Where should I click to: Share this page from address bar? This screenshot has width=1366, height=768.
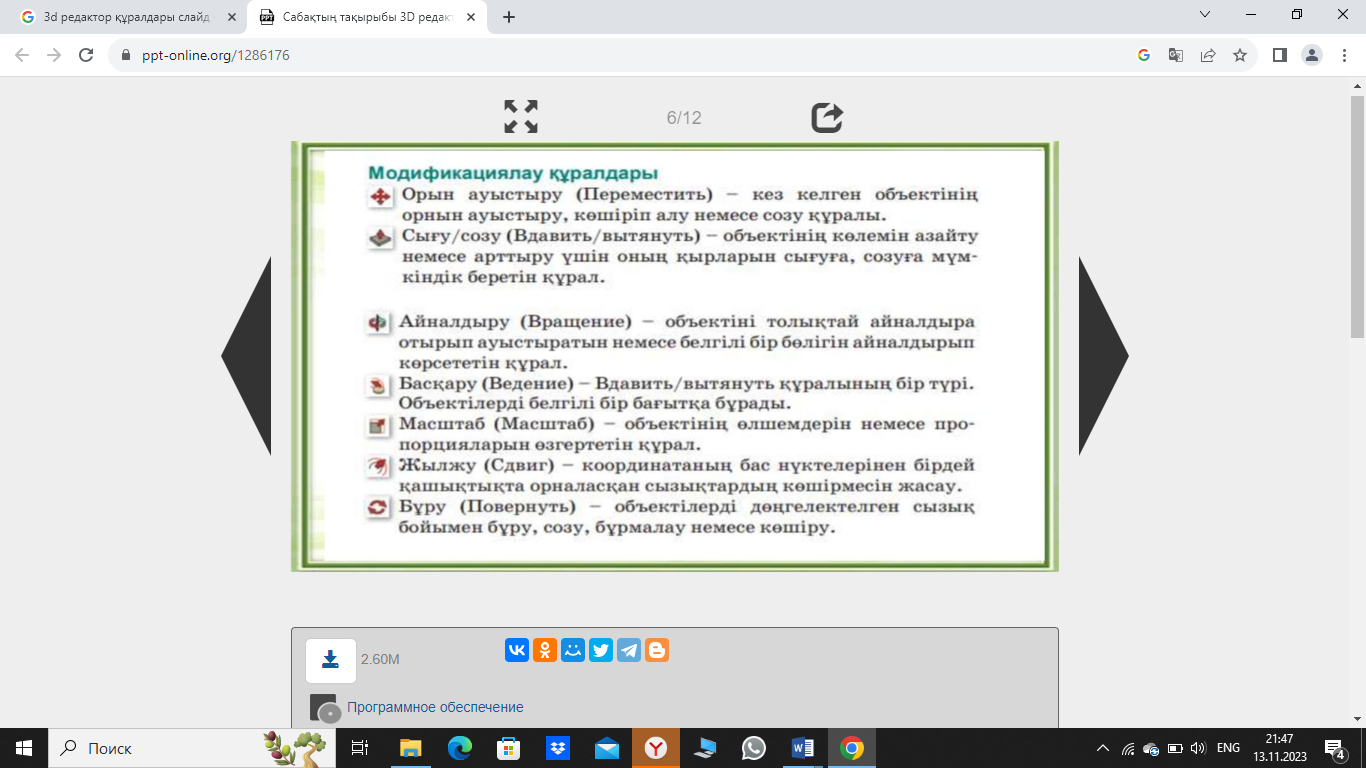pyautogui.click(x=1208, y=56)
